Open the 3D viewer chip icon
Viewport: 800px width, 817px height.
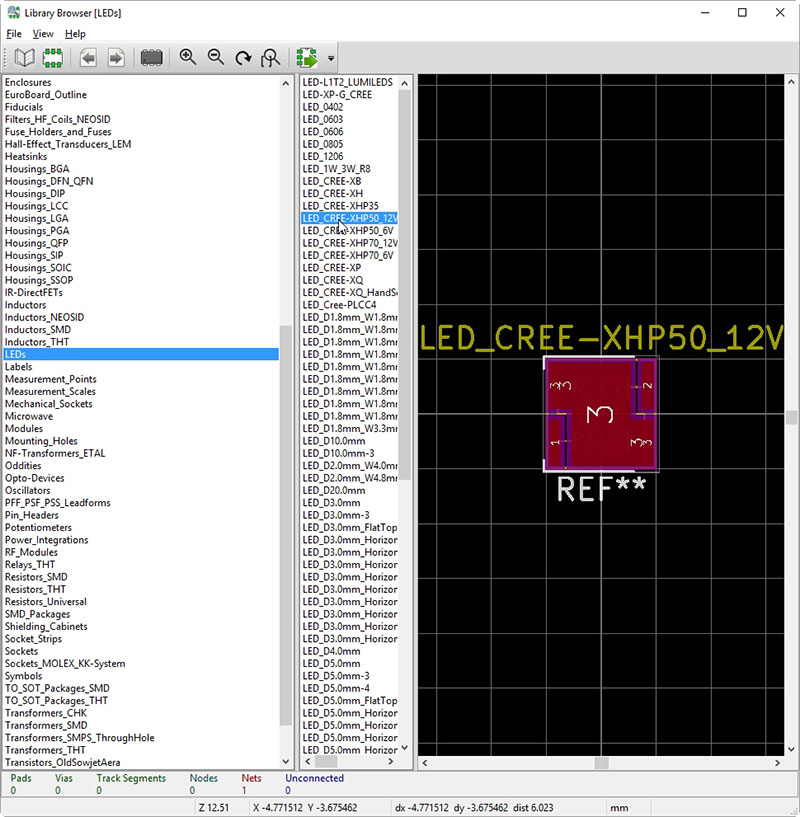click(x=152, y=58)
